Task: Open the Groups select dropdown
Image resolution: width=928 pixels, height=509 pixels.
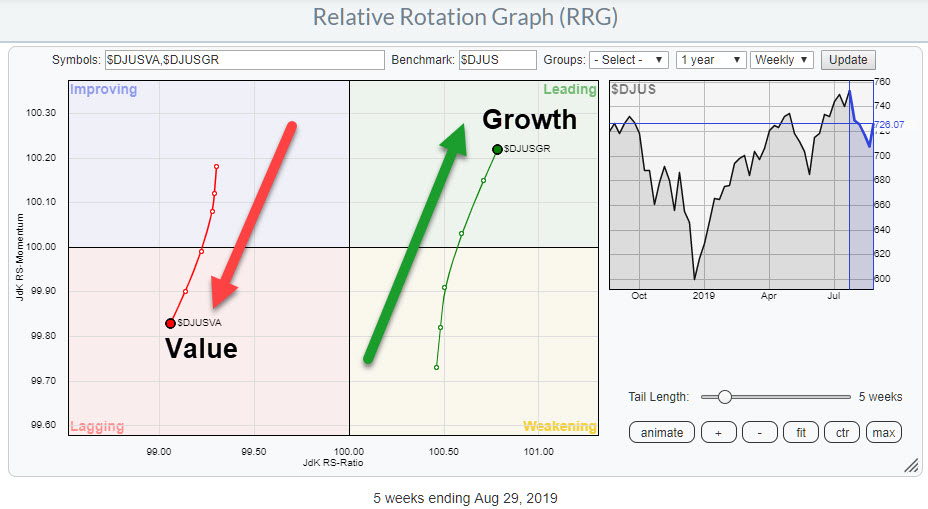Action: [x=628, y=60]
